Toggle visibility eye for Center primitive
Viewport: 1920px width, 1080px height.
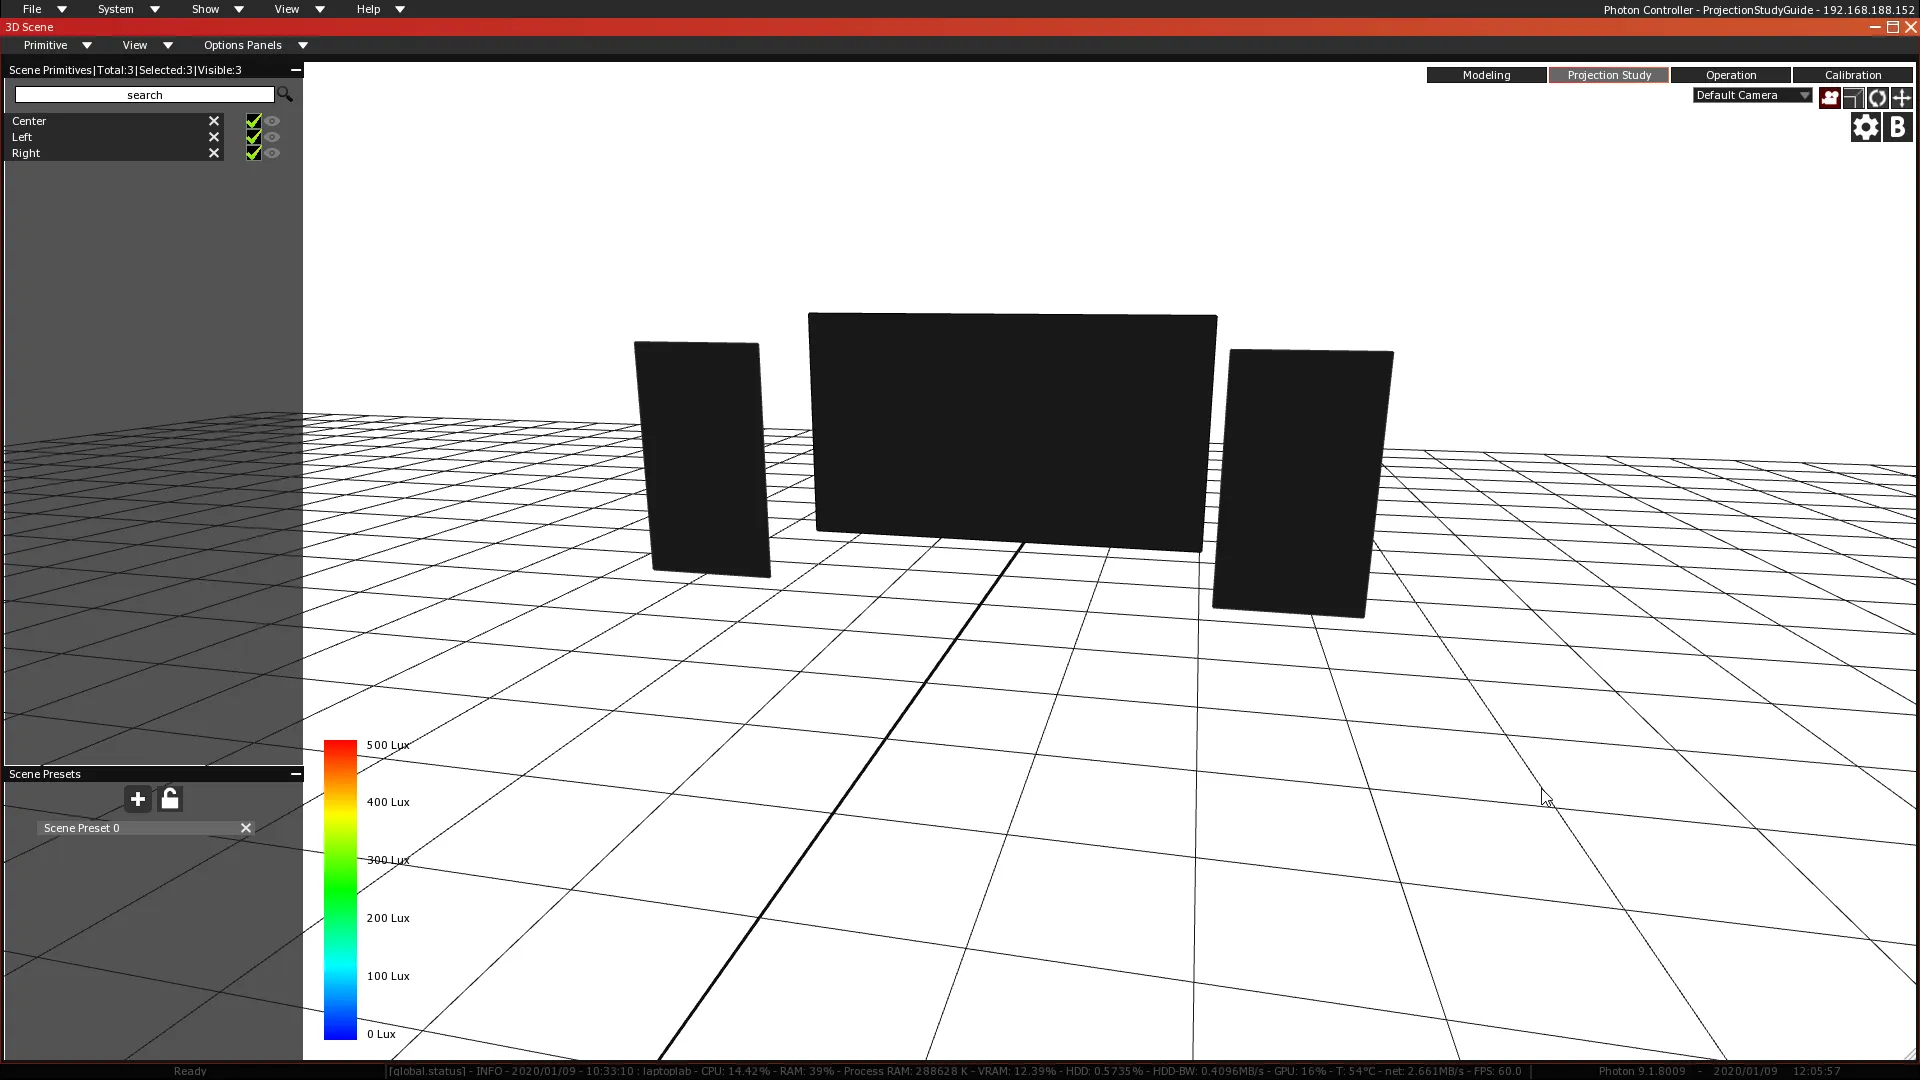pyautogui.click(x=272, y=121)
